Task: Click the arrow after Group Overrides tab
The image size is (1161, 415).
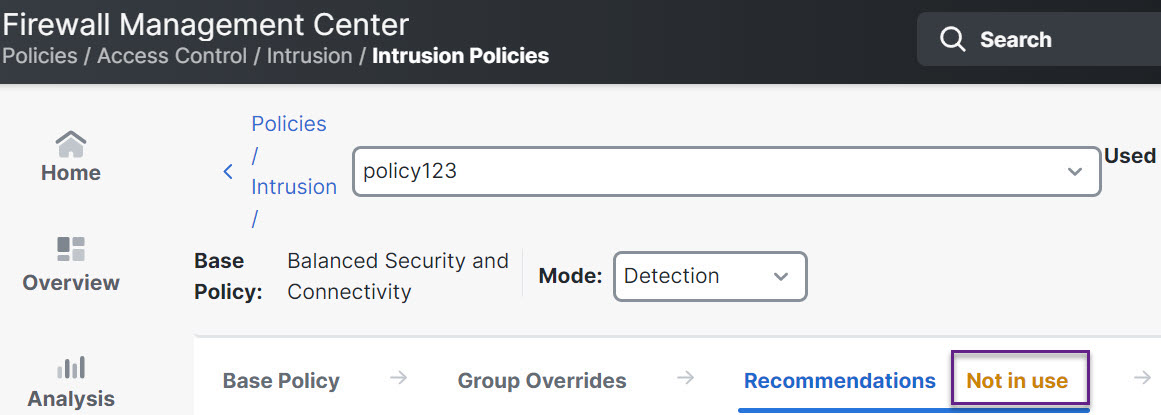Action: pyautogui.click(x=685, y=378)
